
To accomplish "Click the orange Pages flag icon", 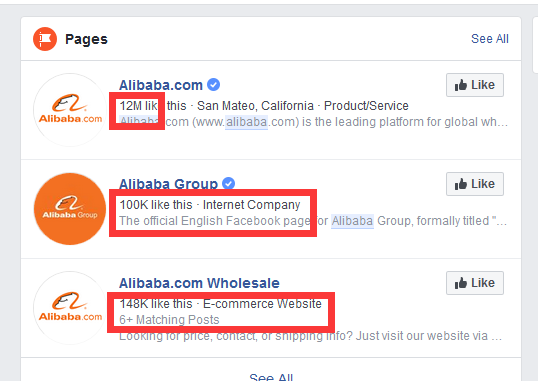I will (45, 39).
